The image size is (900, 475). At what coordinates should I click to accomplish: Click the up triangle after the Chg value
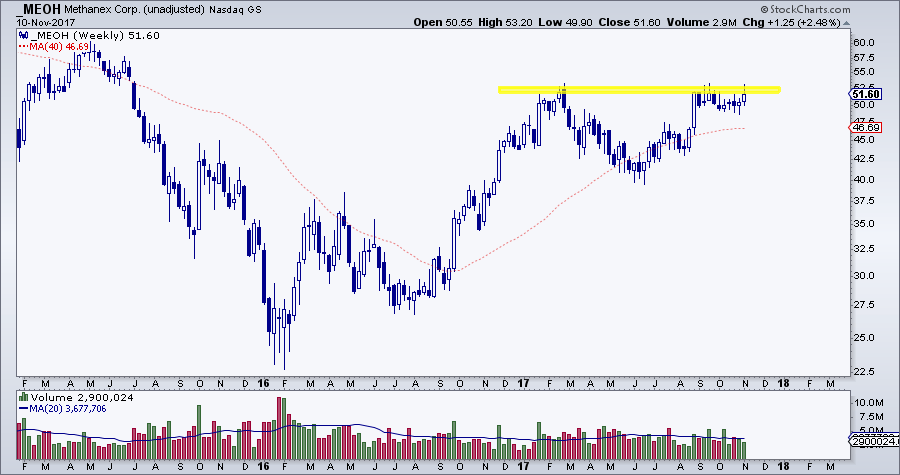coord(846,23)
